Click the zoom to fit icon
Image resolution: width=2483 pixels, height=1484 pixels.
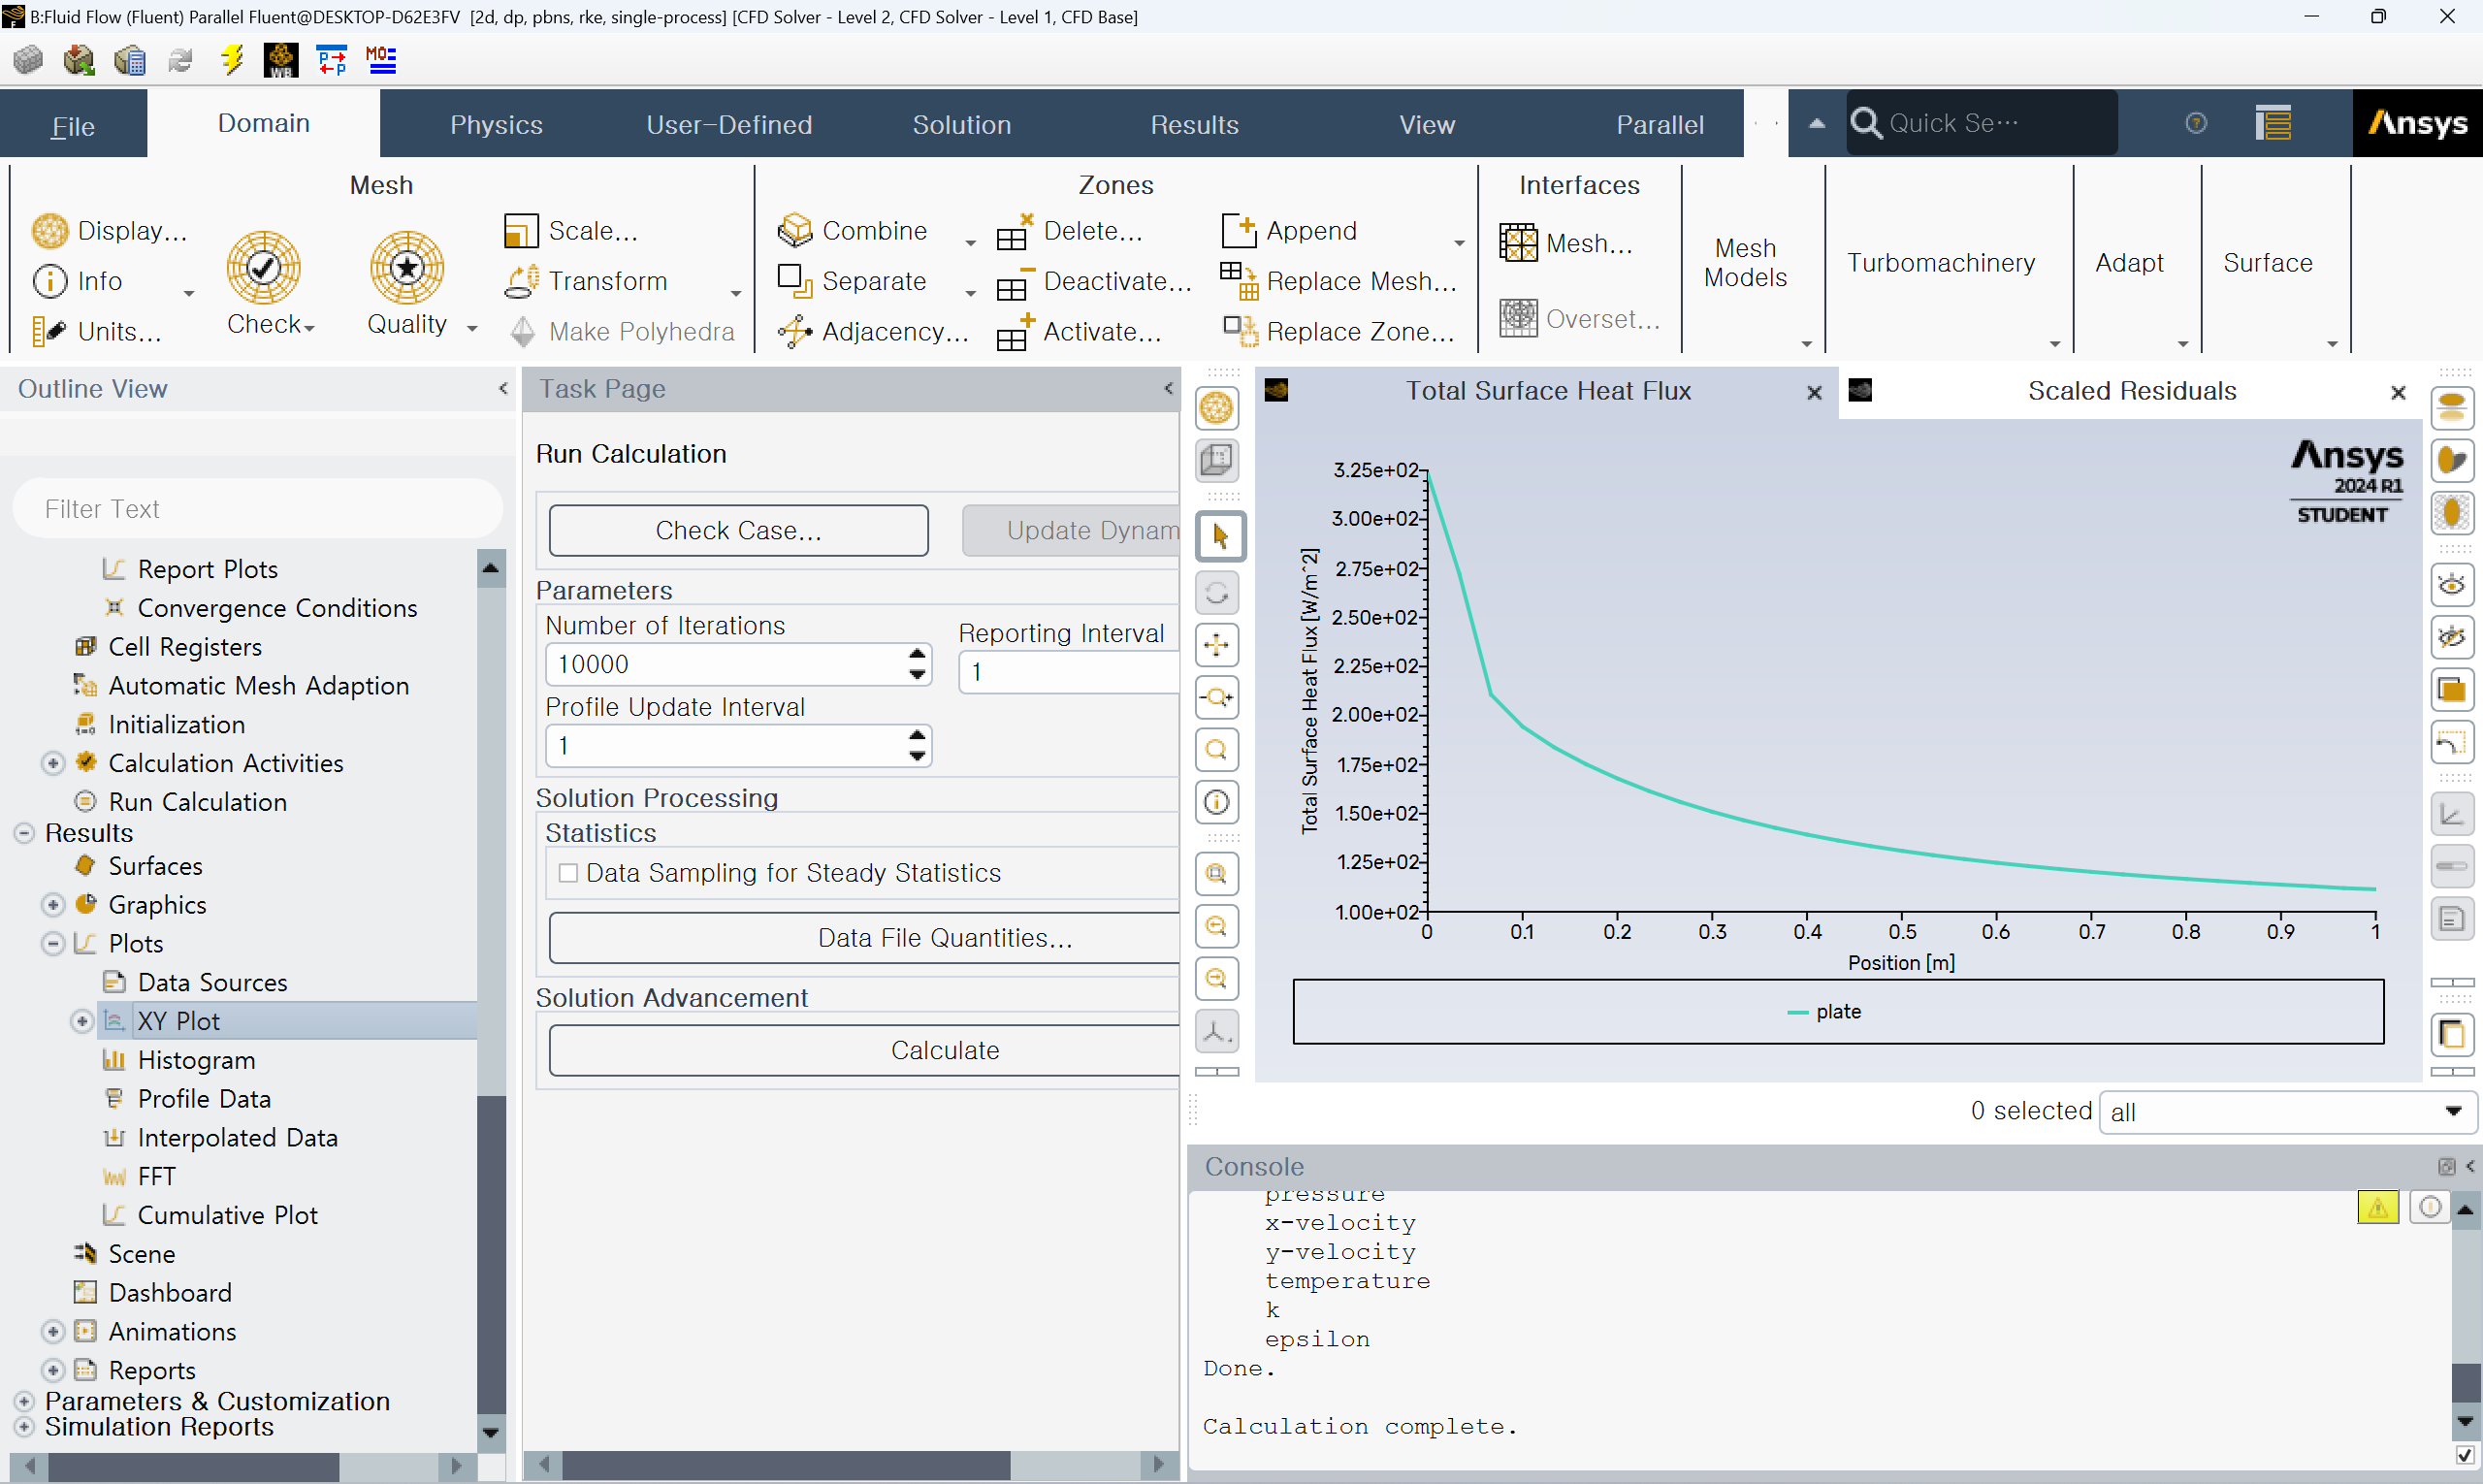pyautogui.click(x=1218, y=875)
